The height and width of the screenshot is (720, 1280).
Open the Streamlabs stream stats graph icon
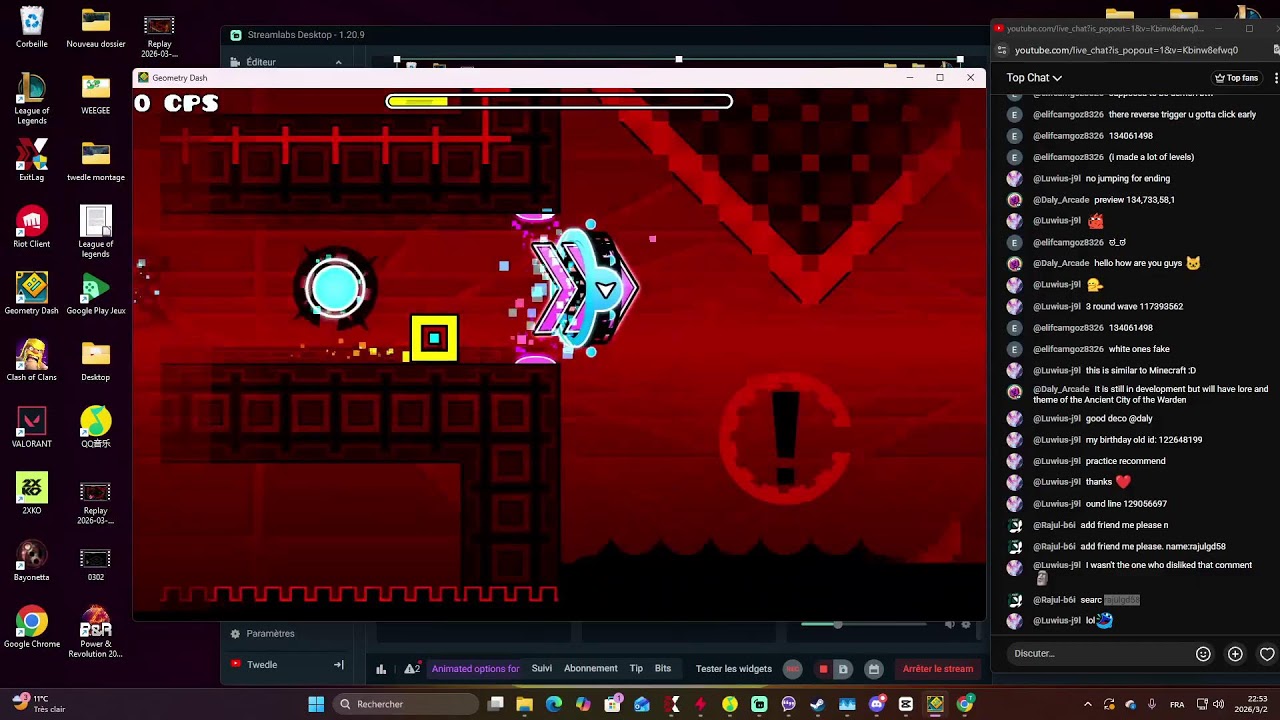381,669
